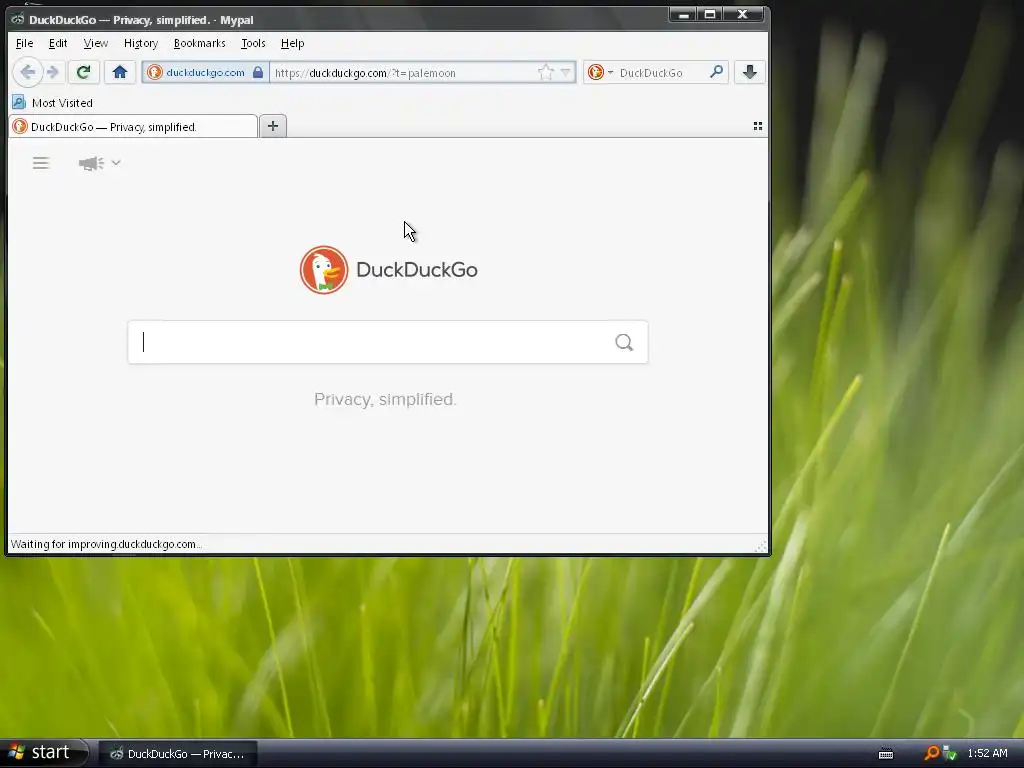Reload the page with the refresh icon
This screenshot has height=768, width=1024.
(83, 72)
